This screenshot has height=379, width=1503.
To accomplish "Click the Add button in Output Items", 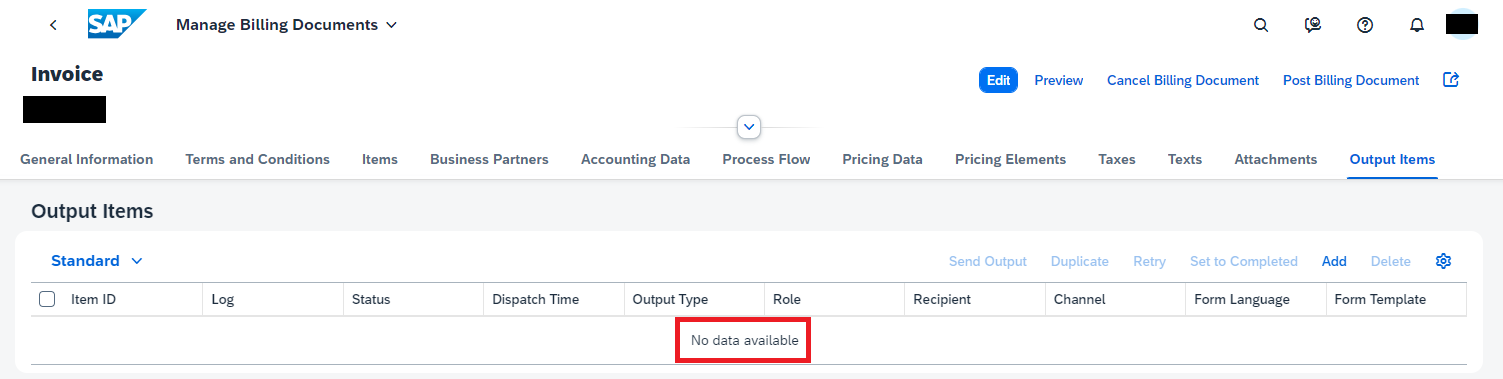I will [1334, 261].
